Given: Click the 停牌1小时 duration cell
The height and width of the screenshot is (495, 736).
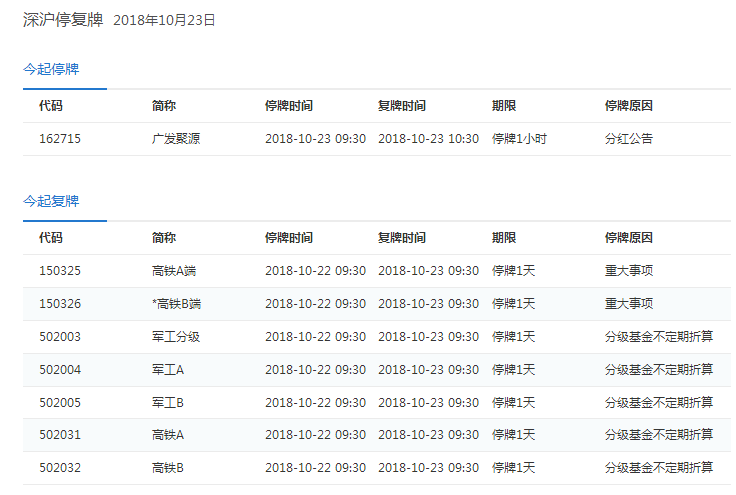Looking at the screenshot, I should [x=519, y=139].
